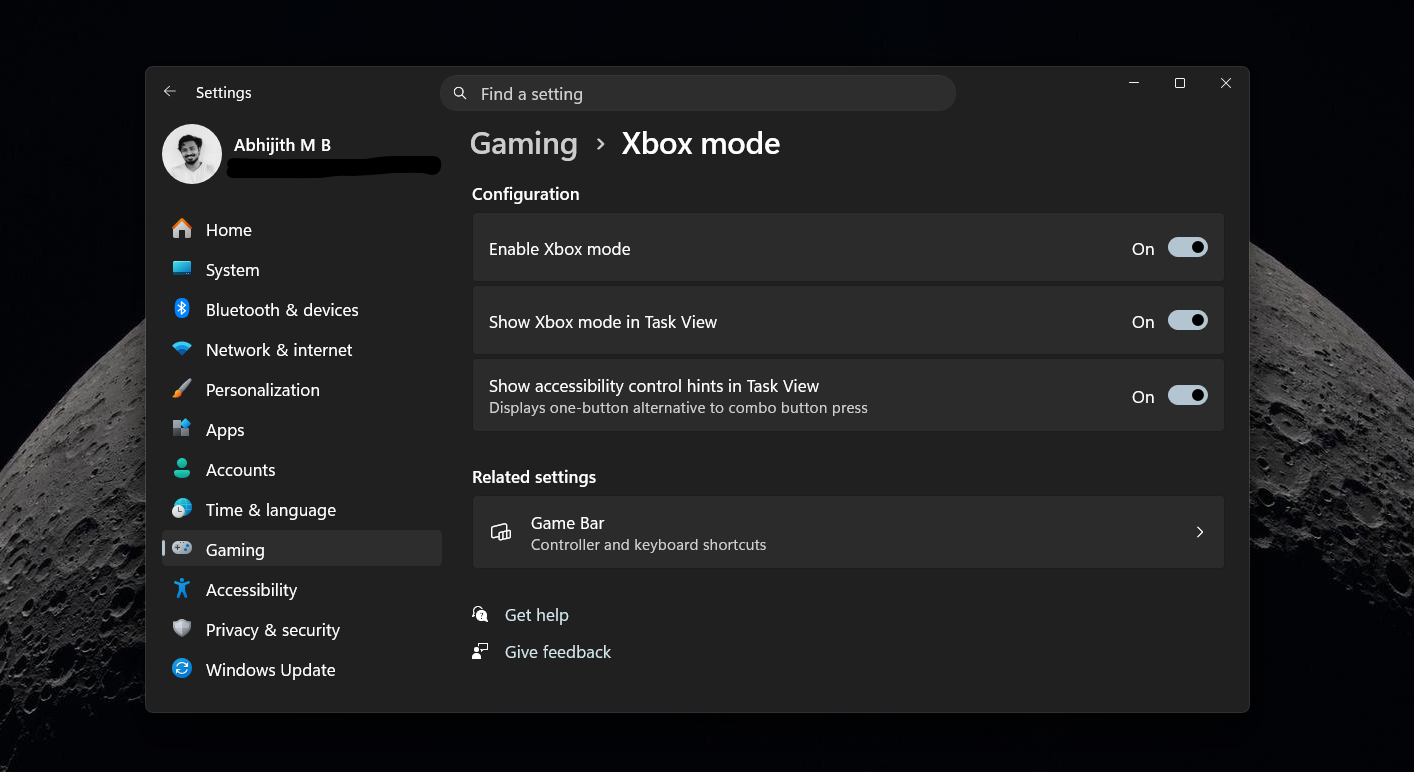The width and height of the screenshot is (1414, 772).
Task: Click the Privacy shield icon
Action: (x=182, y=629)
